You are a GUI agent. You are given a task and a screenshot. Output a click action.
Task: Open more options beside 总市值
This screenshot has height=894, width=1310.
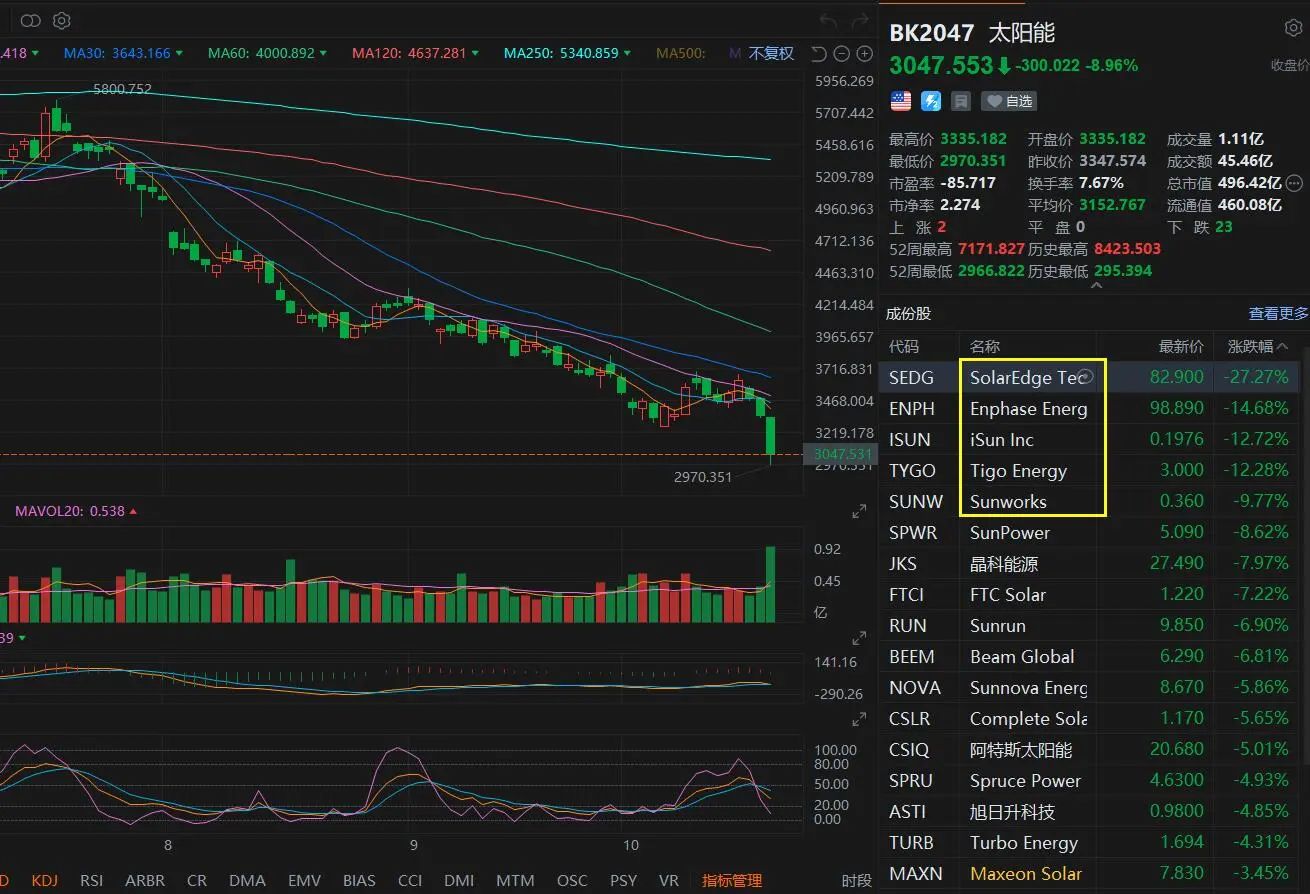[1294, 183]
